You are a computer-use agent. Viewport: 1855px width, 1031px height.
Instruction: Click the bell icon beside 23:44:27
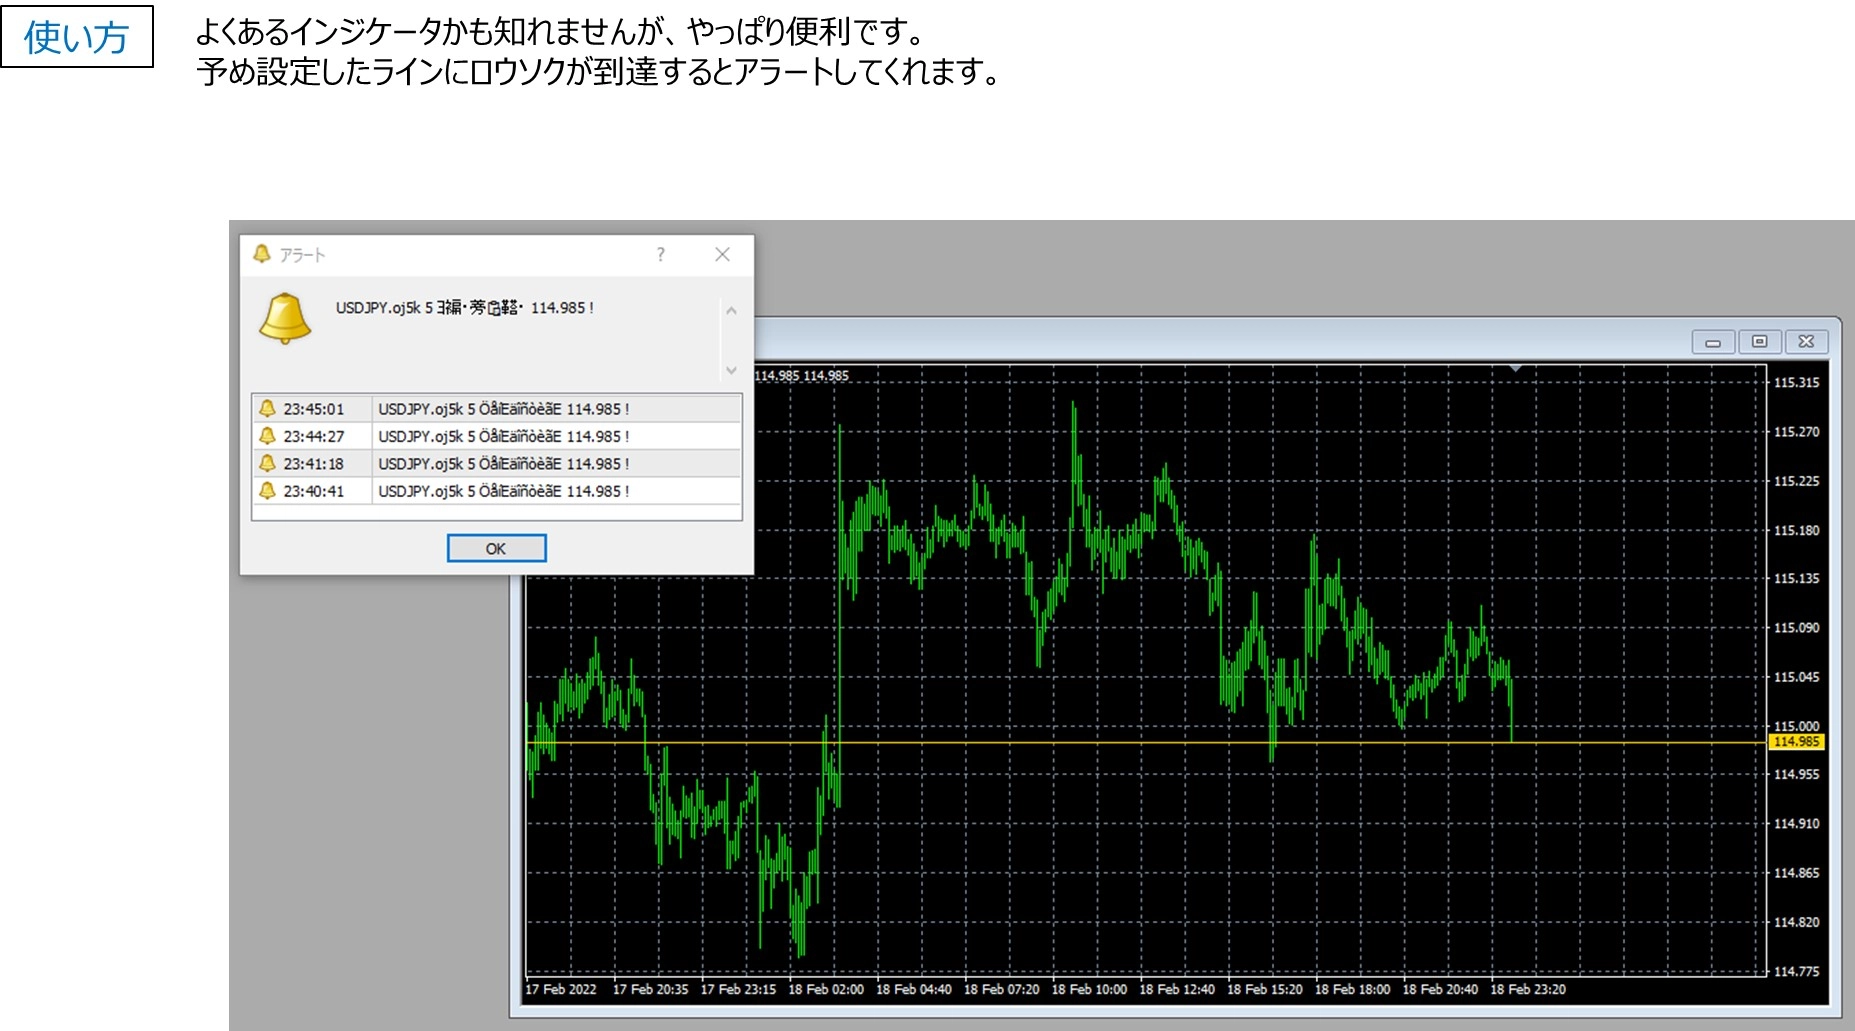[x=267, y=436]
